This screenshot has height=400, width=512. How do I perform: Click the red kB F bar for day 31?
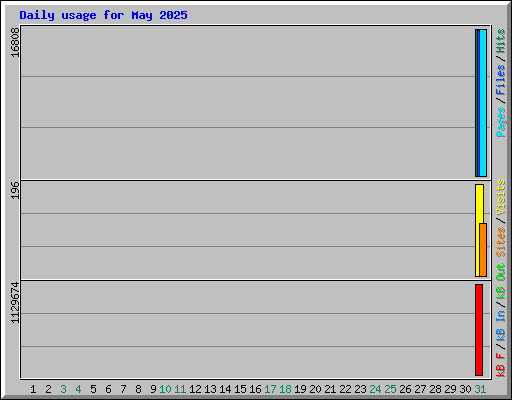479,330
